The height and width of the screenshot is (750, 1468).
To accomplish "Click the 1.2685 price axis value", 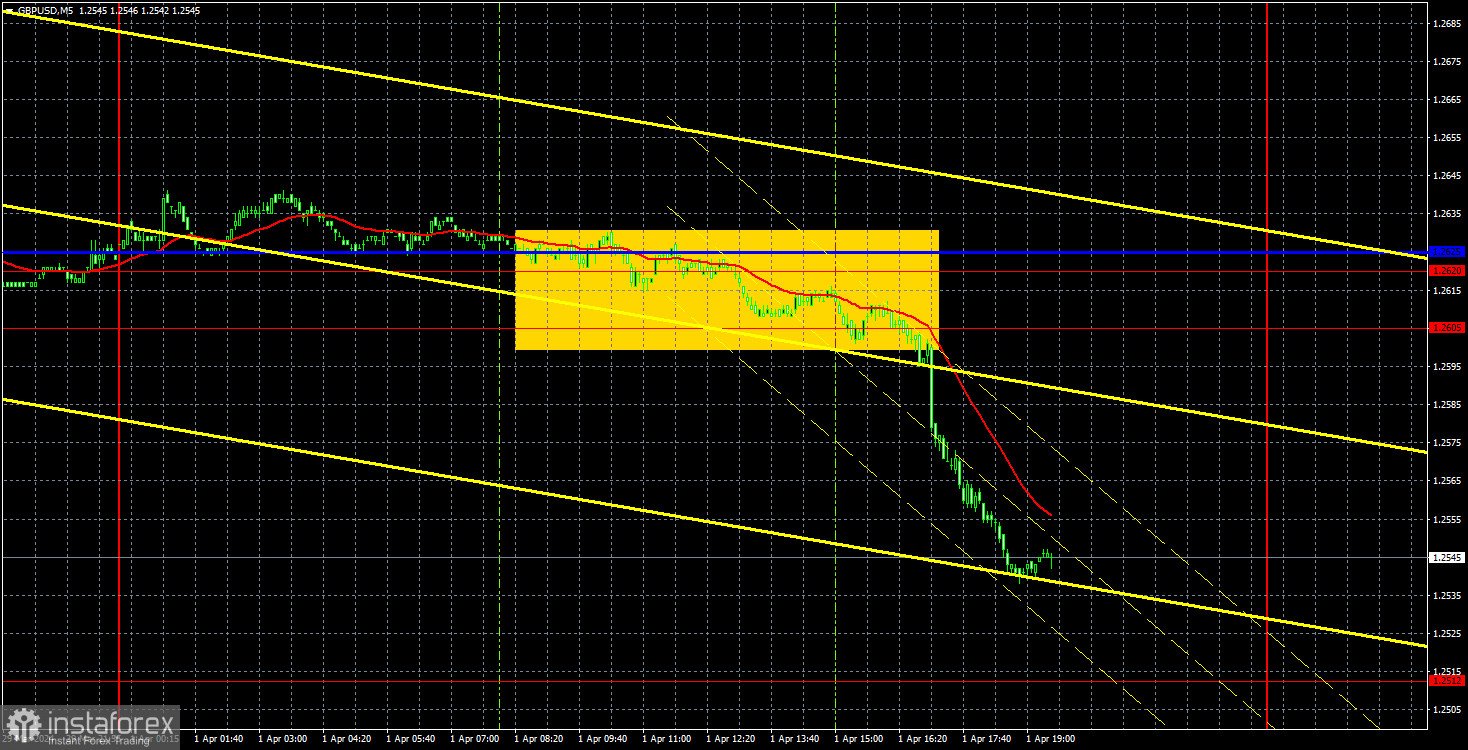I will click(1447, 23).
